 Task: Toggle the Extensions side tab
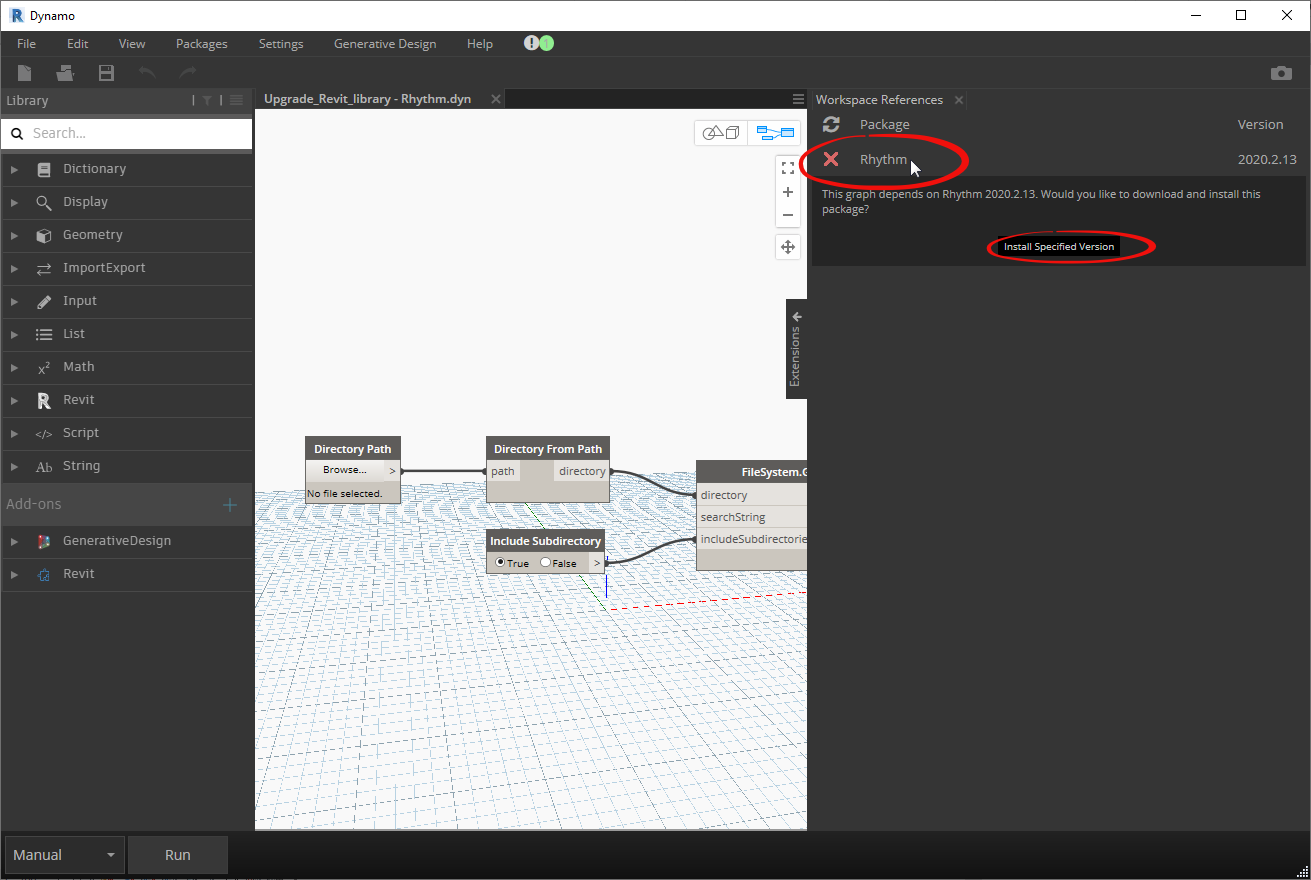[796, 349]
